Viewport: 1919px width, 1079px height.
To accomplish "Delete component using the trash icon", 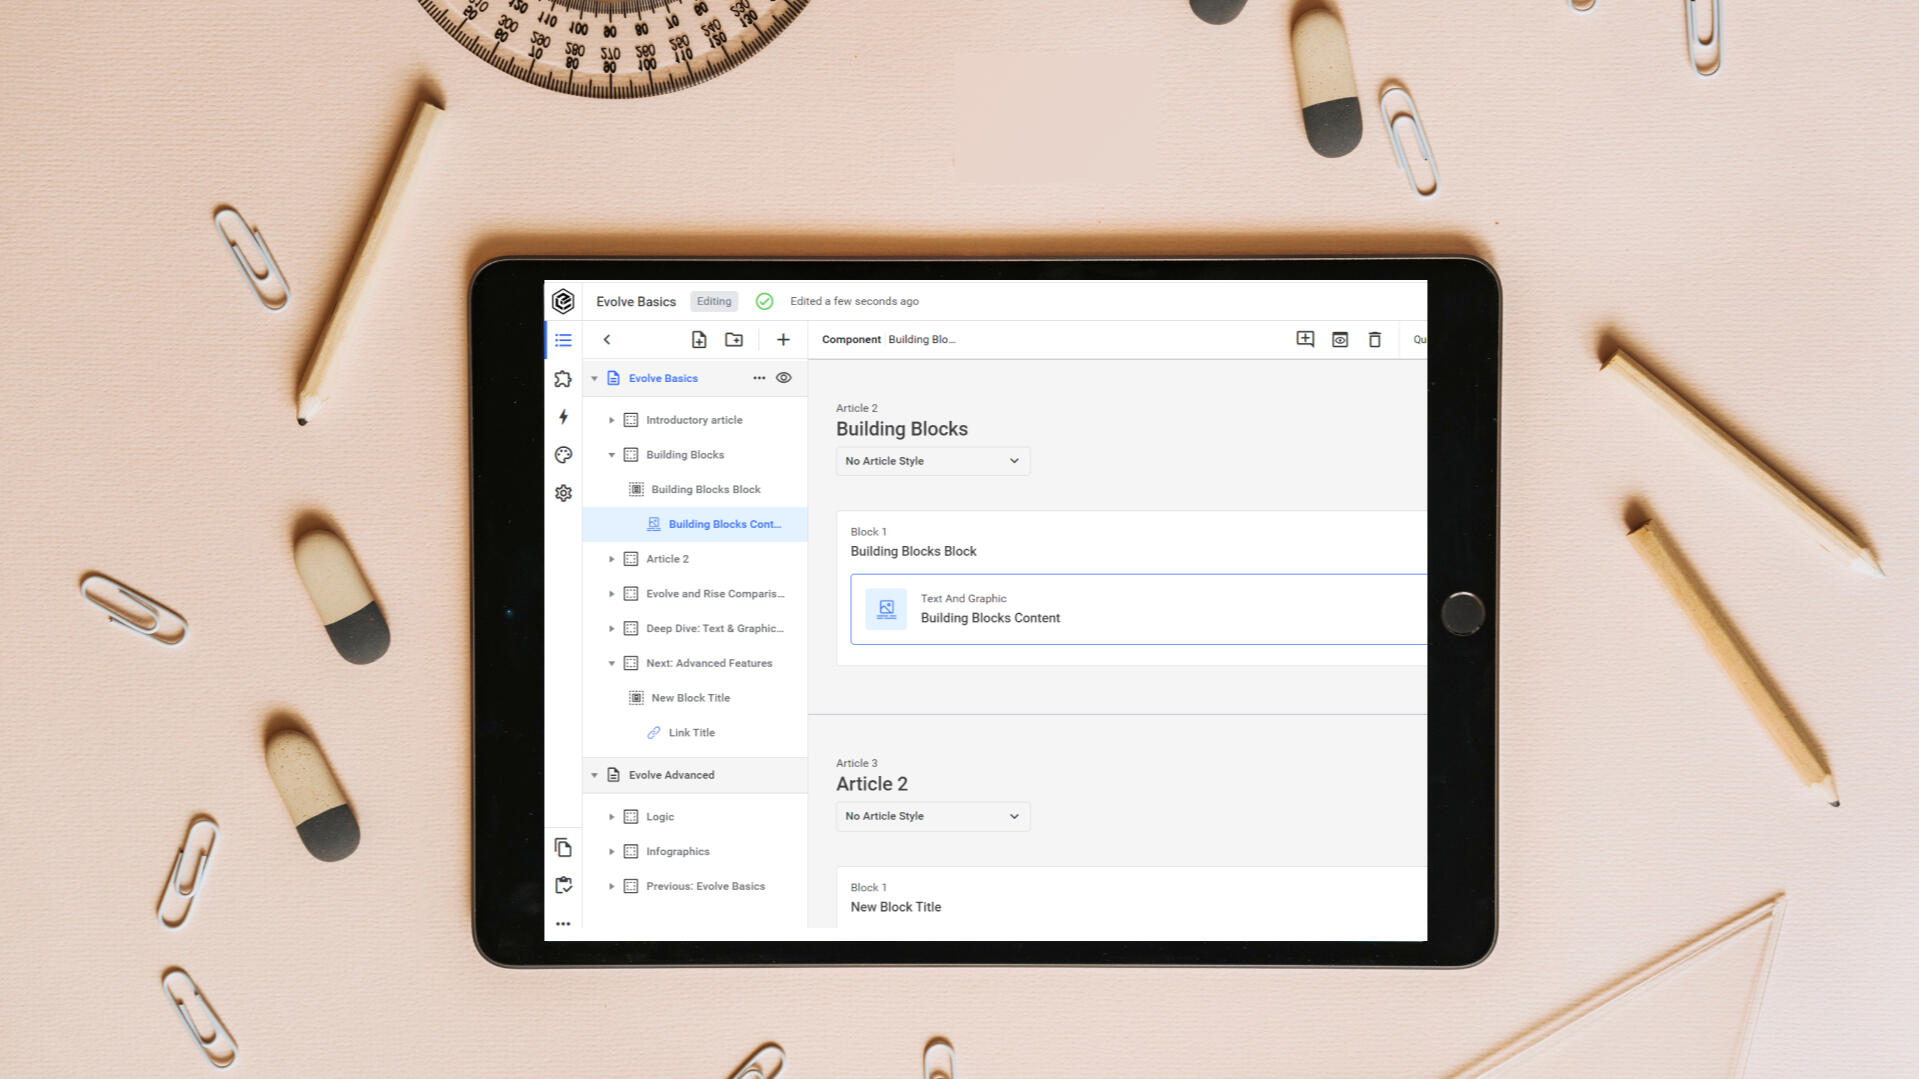I will (1374, 339).
